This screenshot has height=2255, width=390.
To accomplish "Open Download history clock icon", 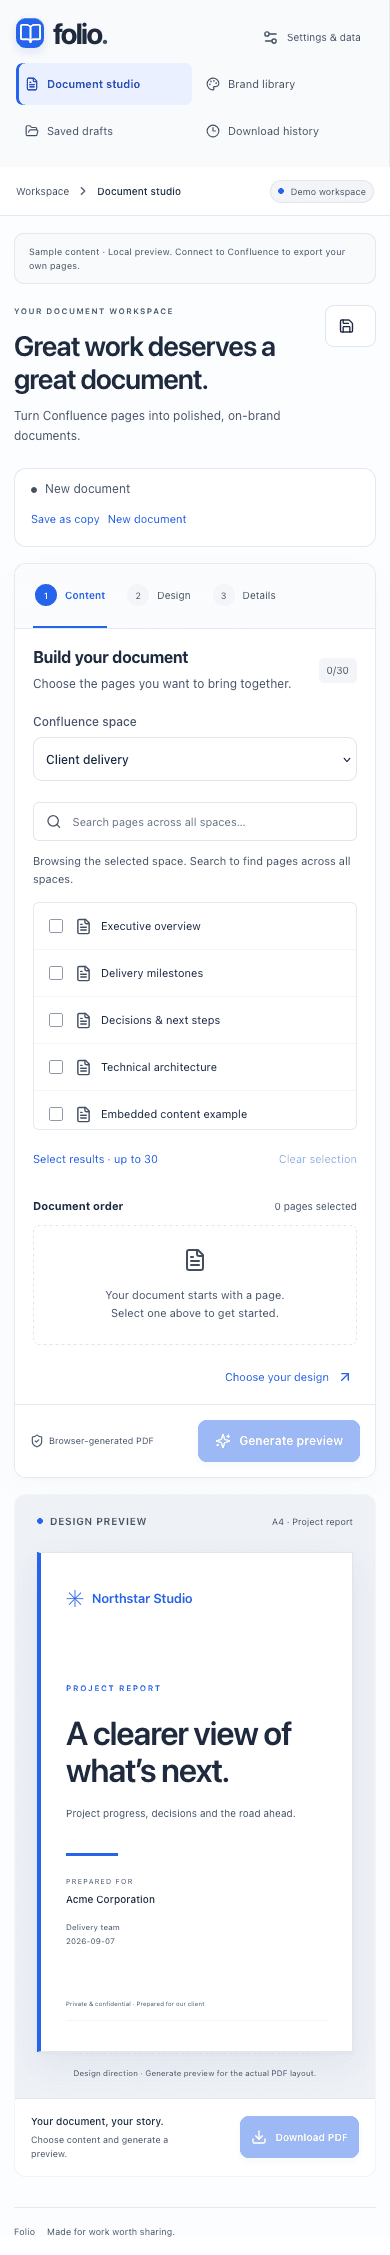I will (213, 131).
